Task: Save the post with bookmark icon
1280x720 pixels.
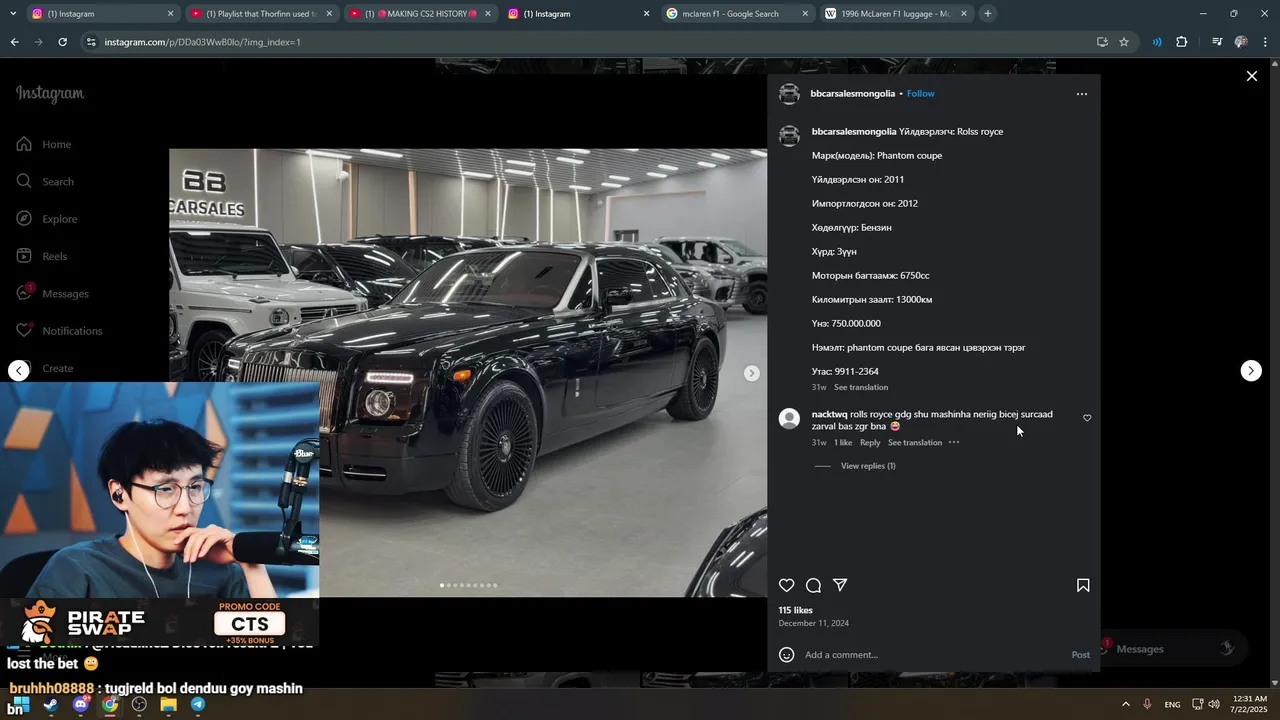Action: pyautogui.click(x=1083, y=586)
